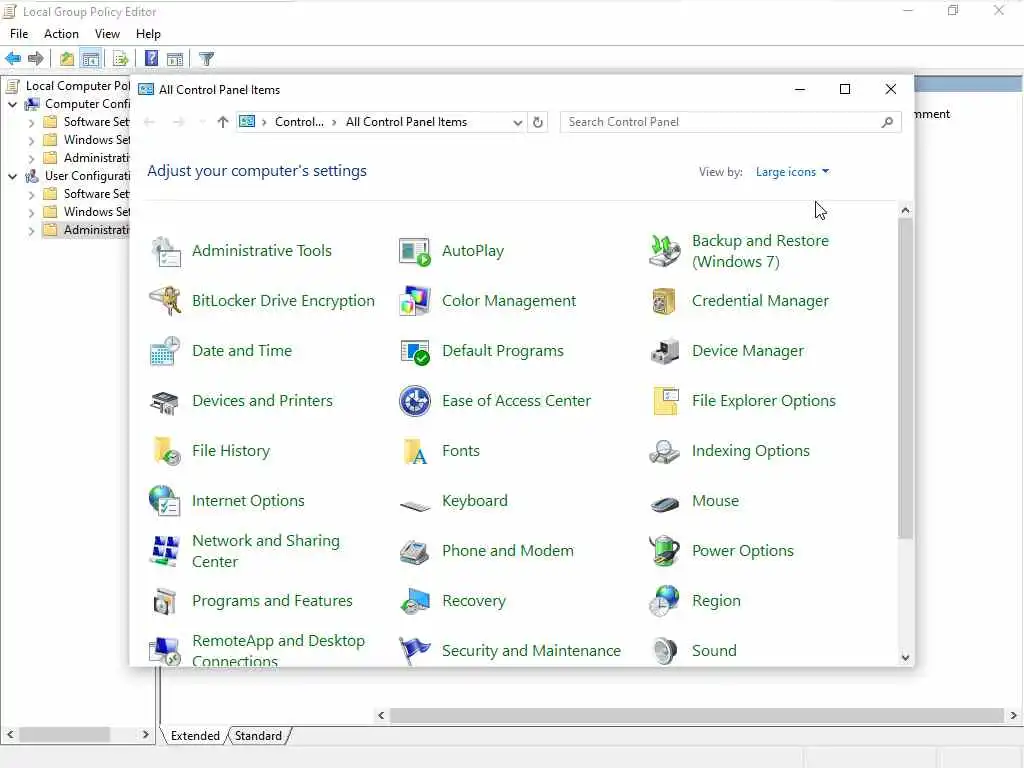
Task: Click the Control Panel scroll down arrow
Action: click(905, 658)
